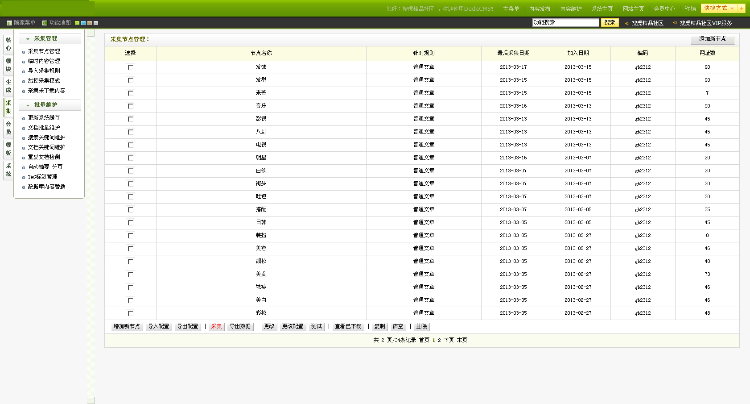Switch to the 系统 vertical tab
The width and height of the screenshot is (750, 404).
pyautogui.click(x=8, y=170)
